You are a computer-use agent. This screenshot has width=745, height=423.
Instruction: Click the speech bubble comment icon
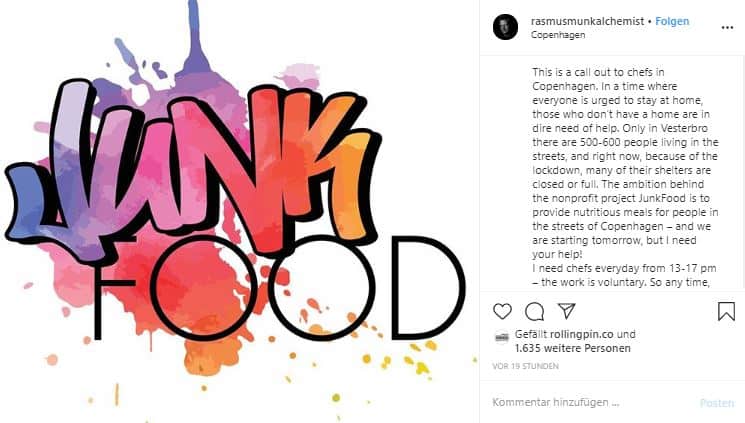click(535, 311)
